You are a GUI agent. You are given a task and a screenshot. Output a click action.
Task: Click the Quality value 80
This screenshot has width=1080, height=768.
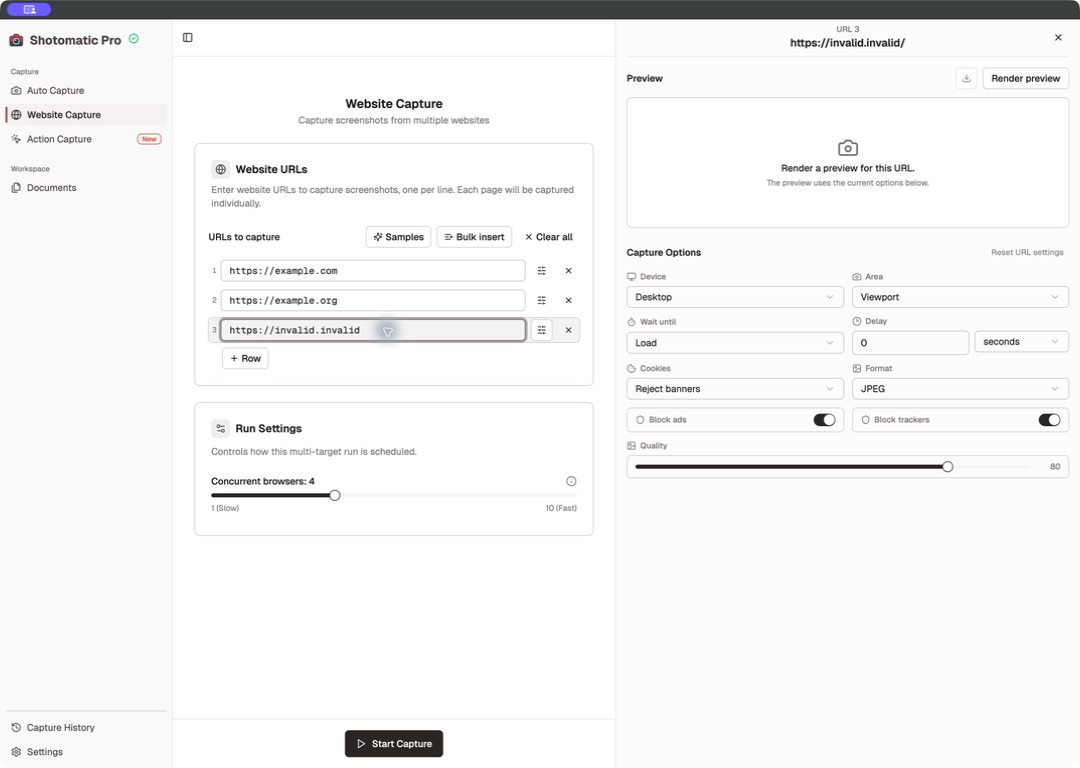1055,467
